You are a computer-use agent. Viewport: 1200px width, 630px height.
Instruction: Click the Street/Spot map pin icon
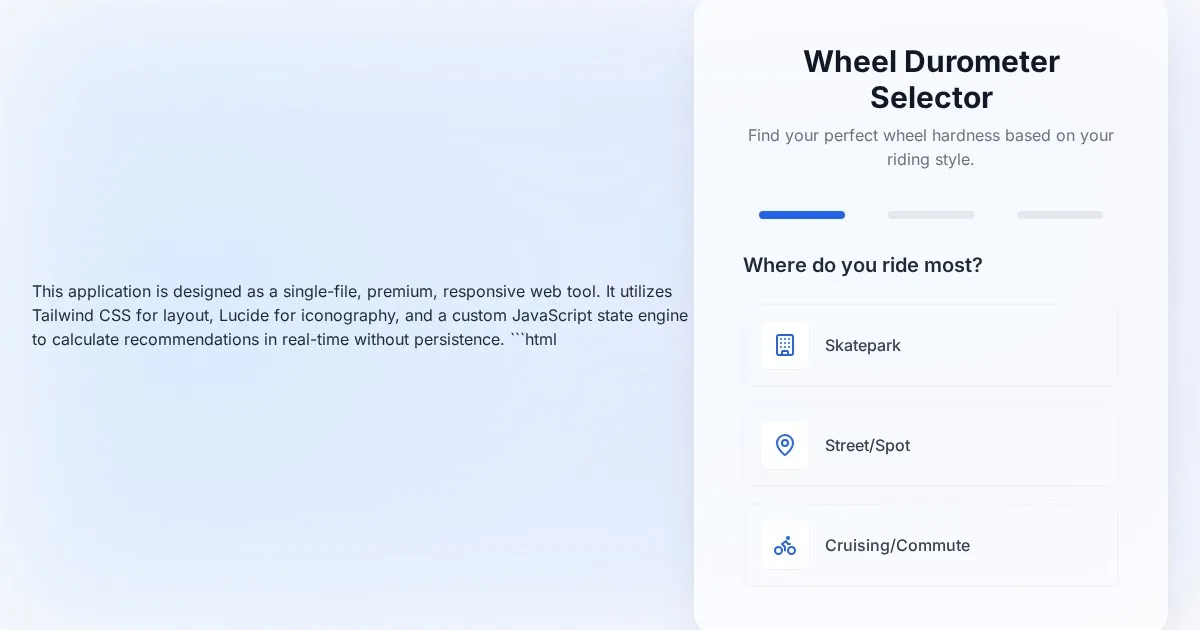coord(785,445)
